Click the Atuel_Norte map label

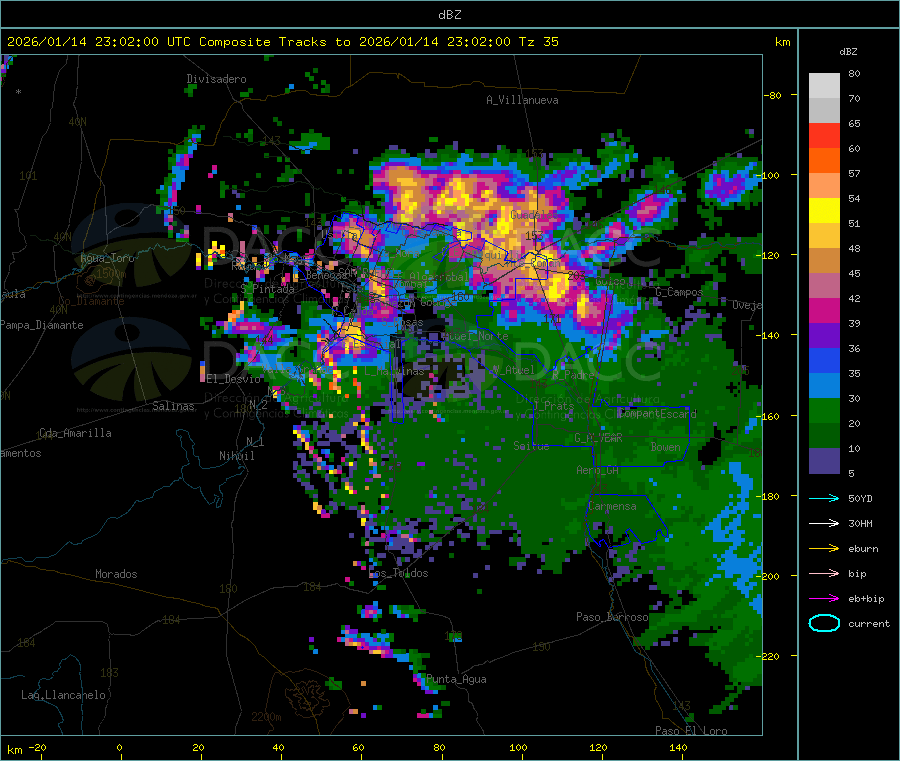pyautogui.click(x=475, y=336)
